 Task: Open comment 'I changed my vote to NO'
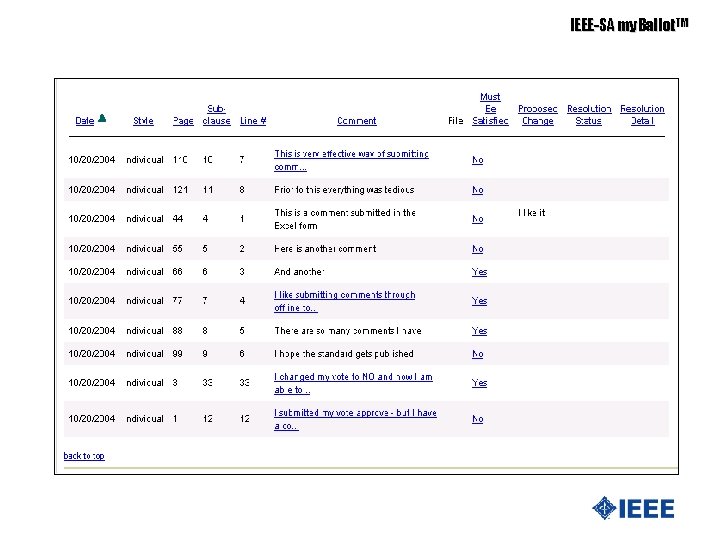[353, 383]
